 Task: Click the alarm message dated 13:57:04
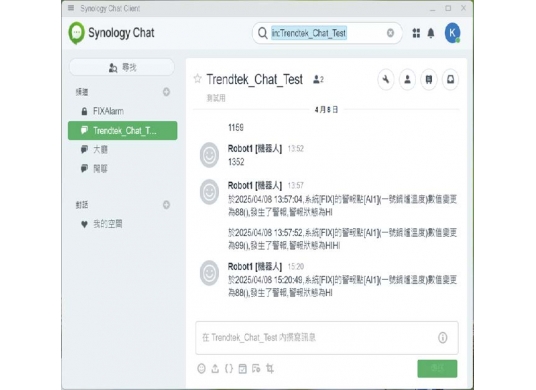click(x=343, y=206)
